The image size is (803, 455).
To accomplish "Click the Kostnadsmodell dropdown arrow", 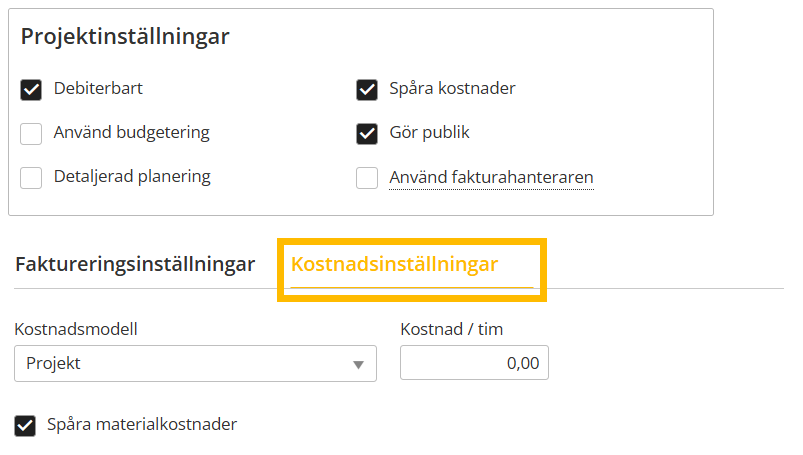I will [358, 364].
